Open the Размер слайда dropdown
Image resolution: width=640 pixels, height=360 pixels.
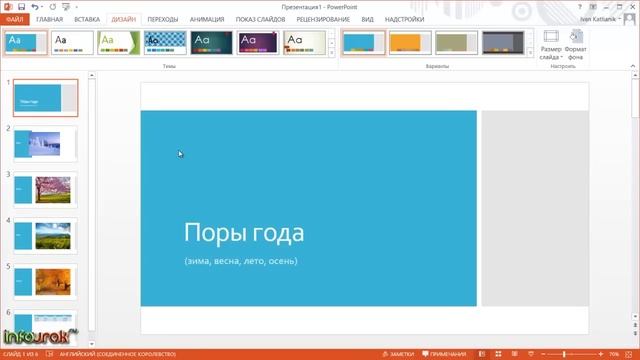(x=551, y=45)
